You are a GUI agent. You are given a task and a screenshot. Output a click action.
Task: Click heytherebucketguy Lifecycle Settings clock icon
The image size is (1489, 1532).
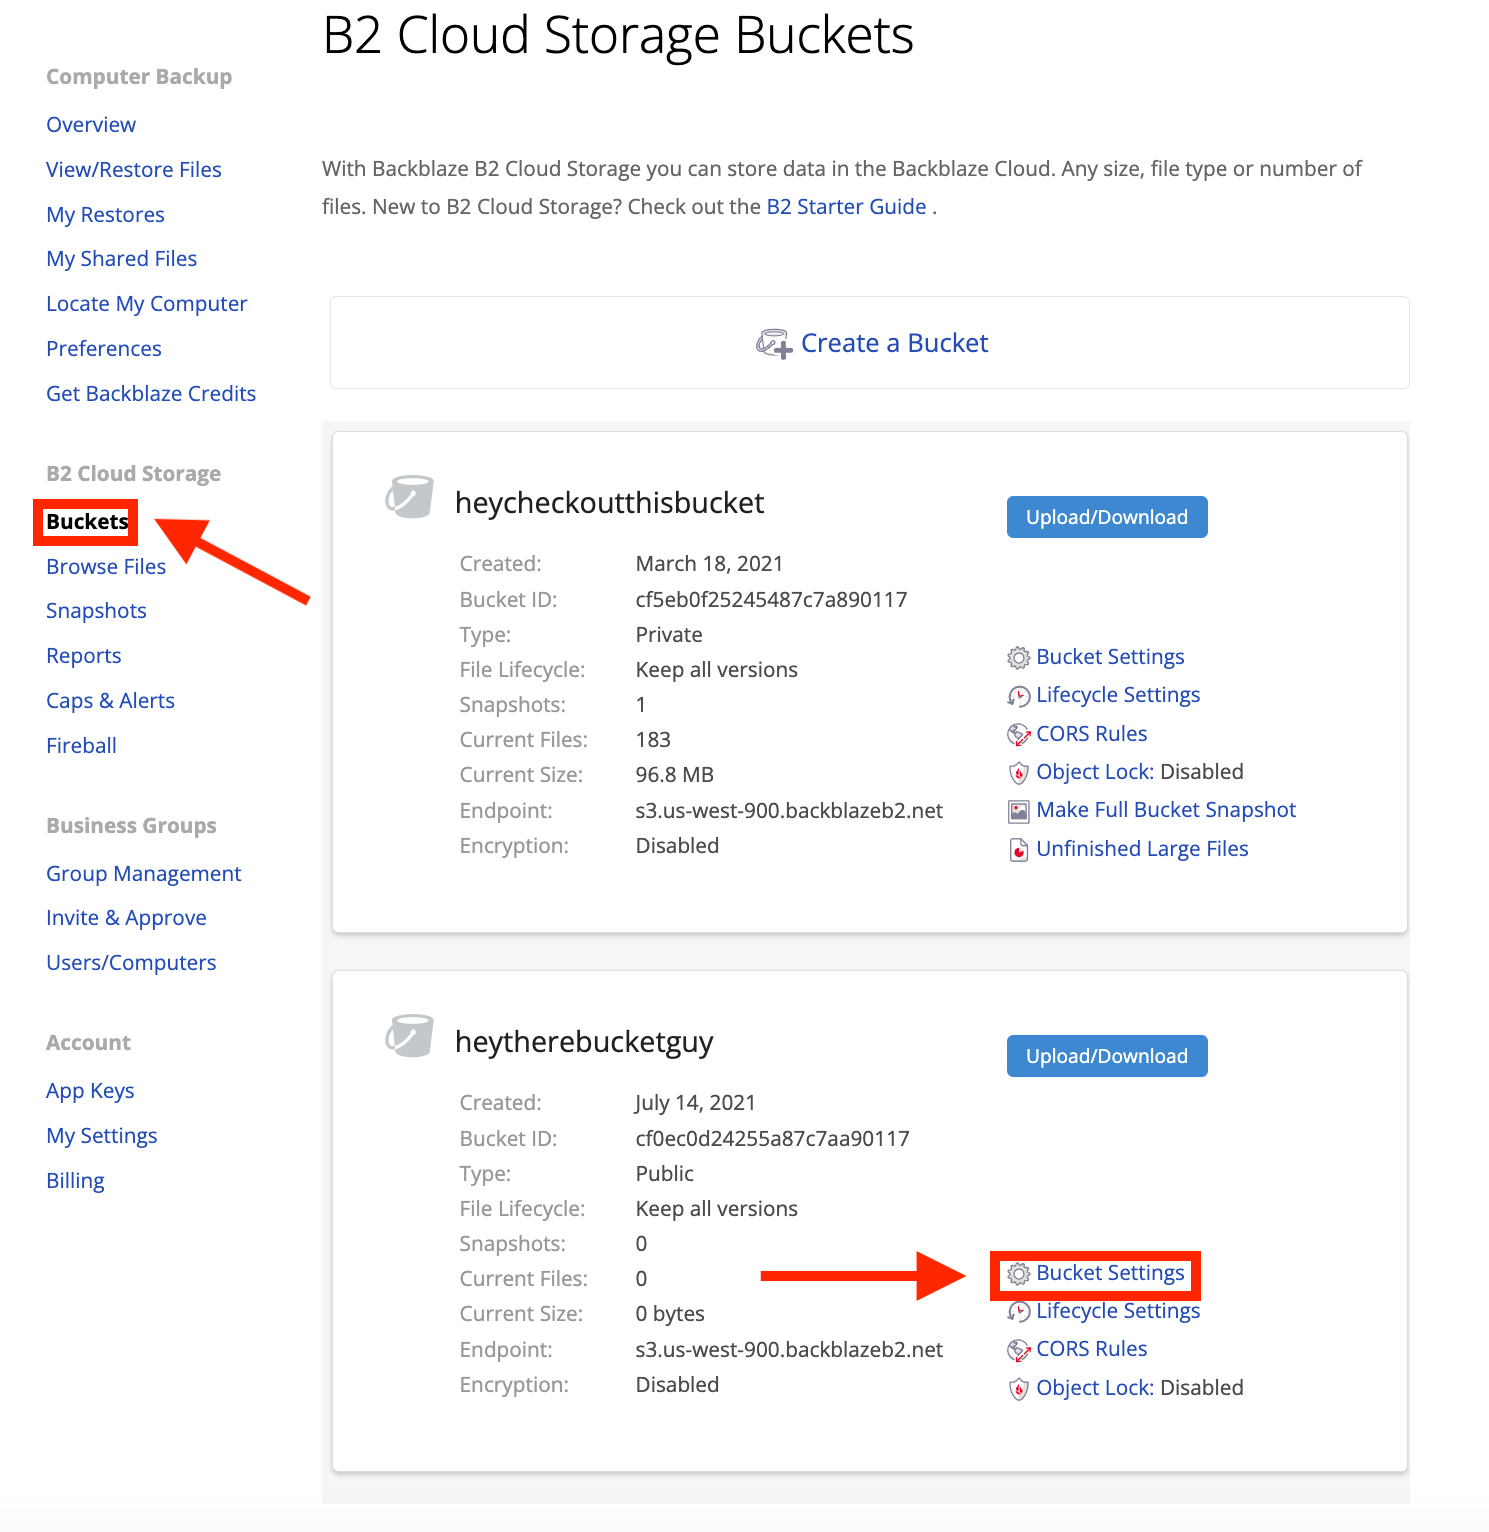coord(1018,1312)
